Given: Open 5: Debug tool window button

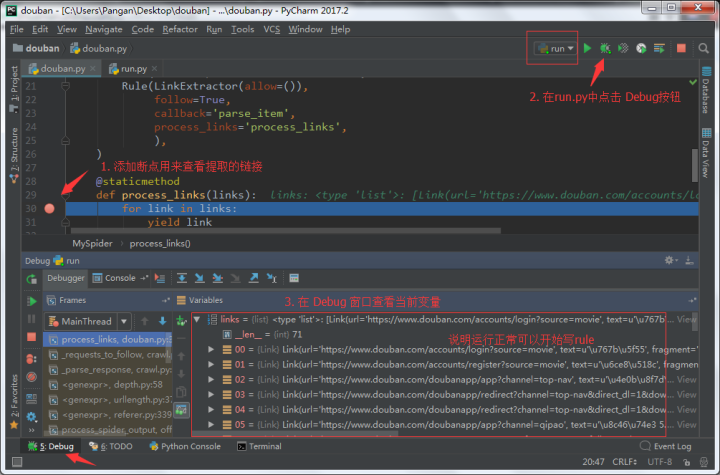Looking at the screenshot, I should tap(51, 447).
